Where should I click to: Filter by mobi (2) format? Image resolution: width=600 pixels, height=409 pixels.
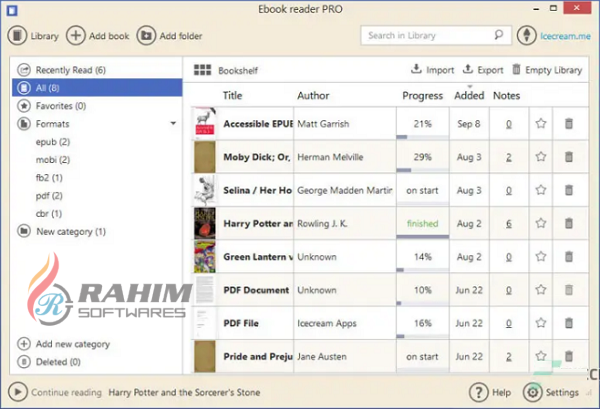(x=53, y=160)
